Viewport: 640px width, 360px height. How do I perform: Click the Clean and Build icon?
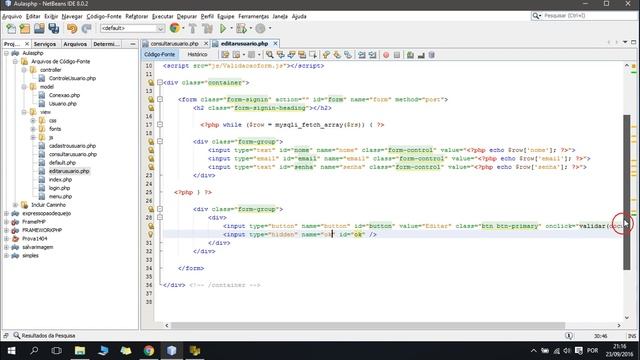[x=207, y=29]
